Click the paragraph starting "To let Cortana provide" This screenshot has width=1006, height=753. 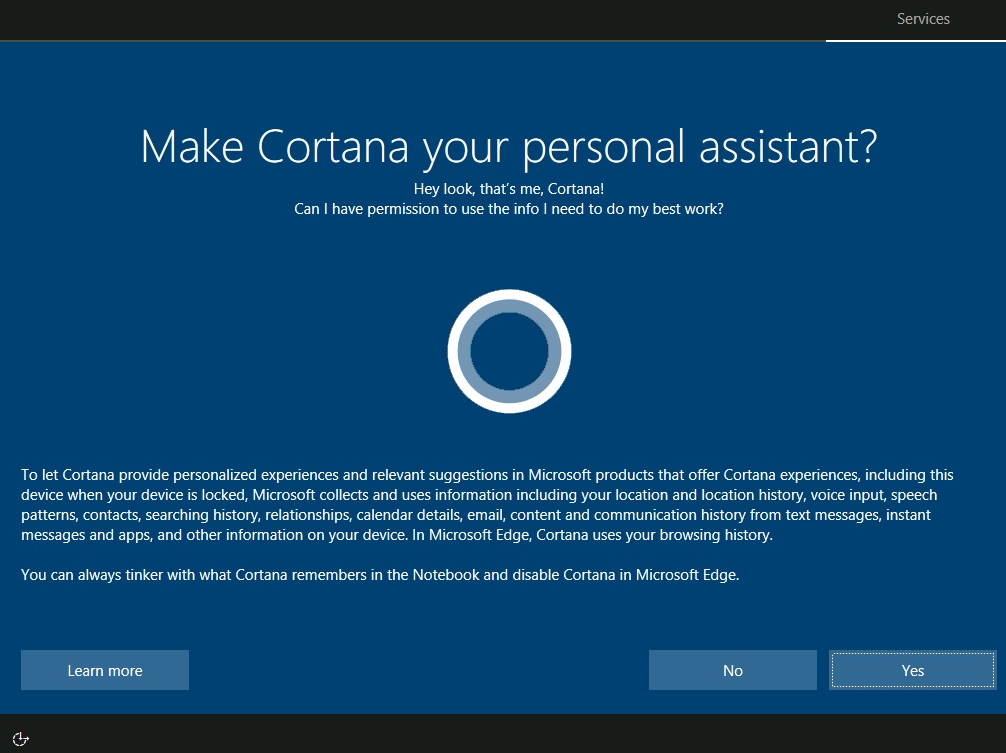[488, 505]
